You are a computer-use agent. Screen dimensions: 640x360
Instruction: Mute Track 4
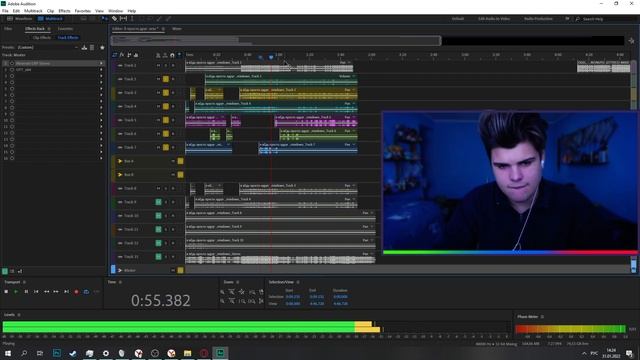(158, 106)
